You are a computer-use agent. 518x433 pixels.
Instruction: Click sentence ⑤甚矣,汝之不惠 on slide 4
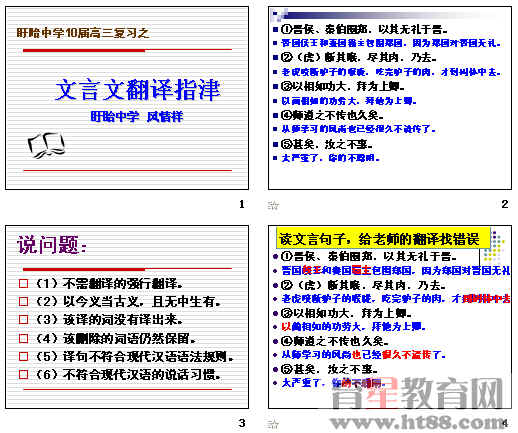coord(329,369)
